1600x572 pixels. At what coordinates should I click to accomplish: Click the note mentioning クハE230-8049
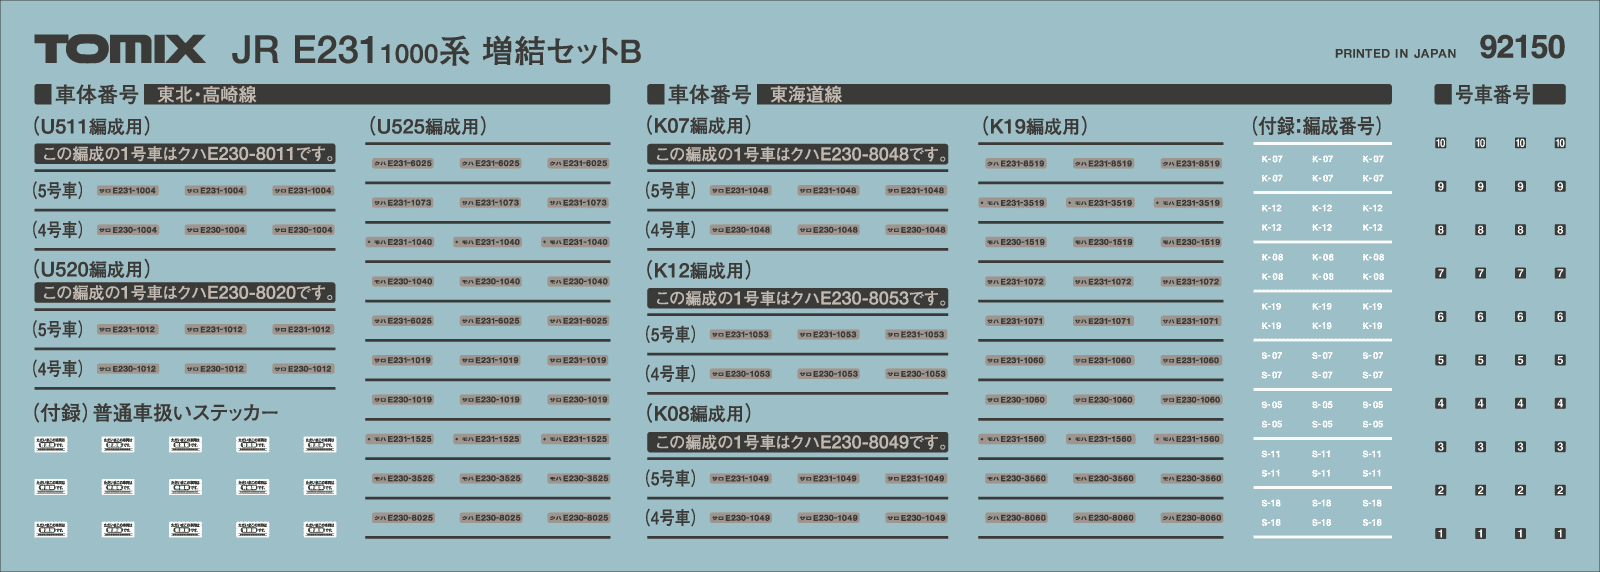tap(797, 442)
